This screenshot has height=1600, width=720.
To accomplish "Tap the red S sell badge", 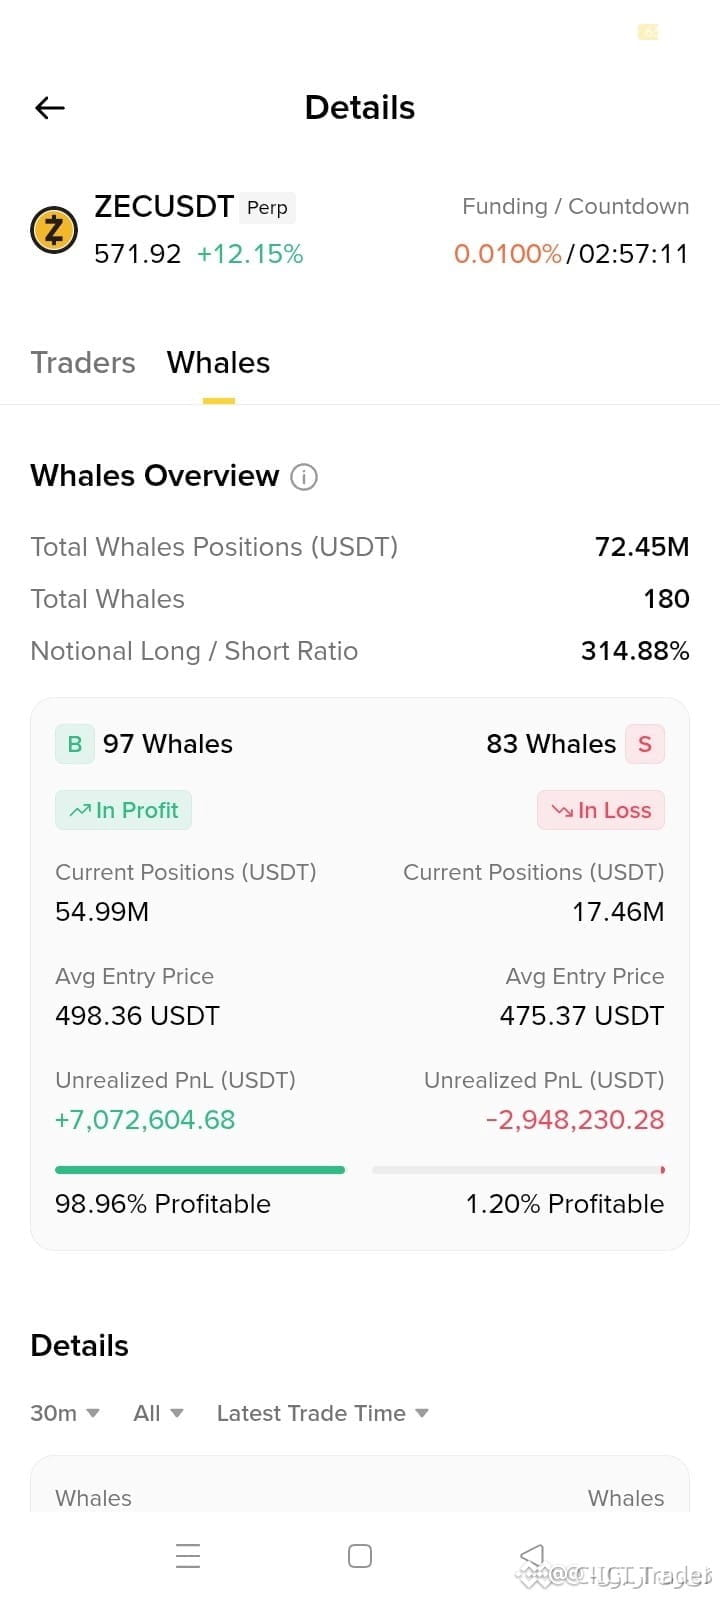I will (645, 744).
